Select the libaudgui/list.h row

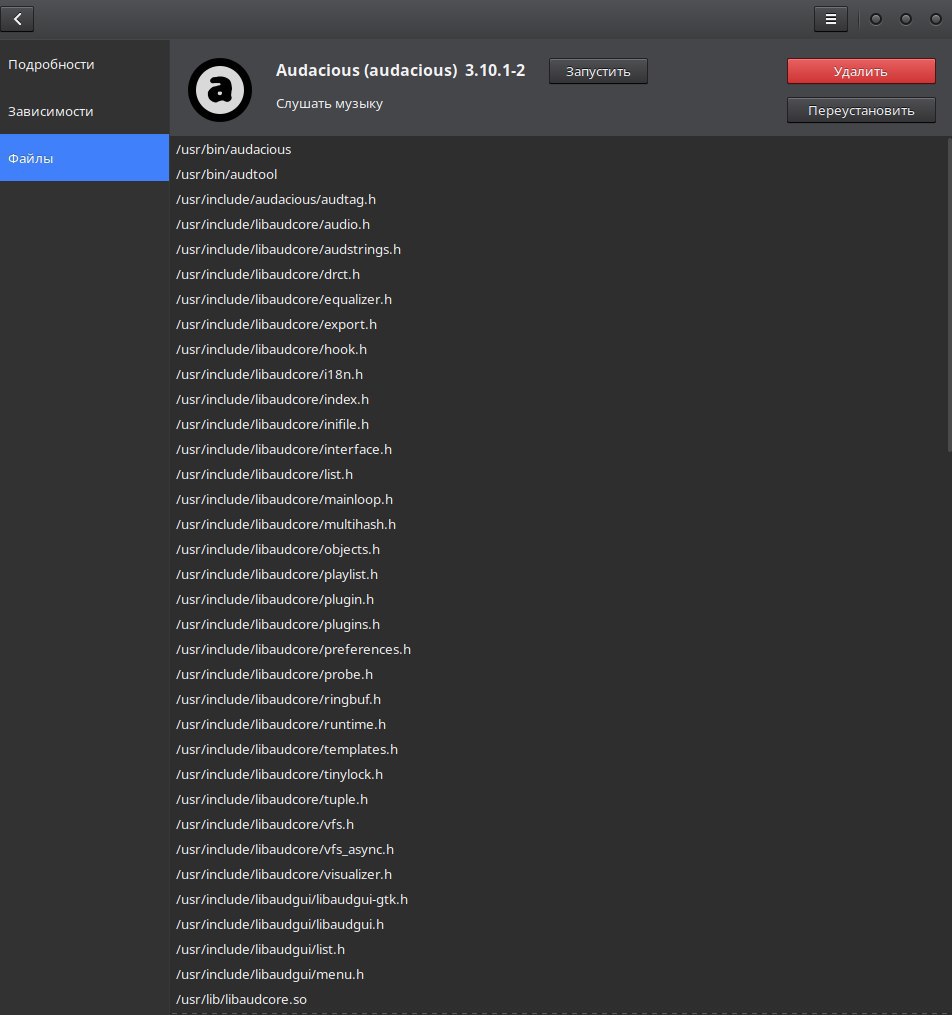(260, 950)
